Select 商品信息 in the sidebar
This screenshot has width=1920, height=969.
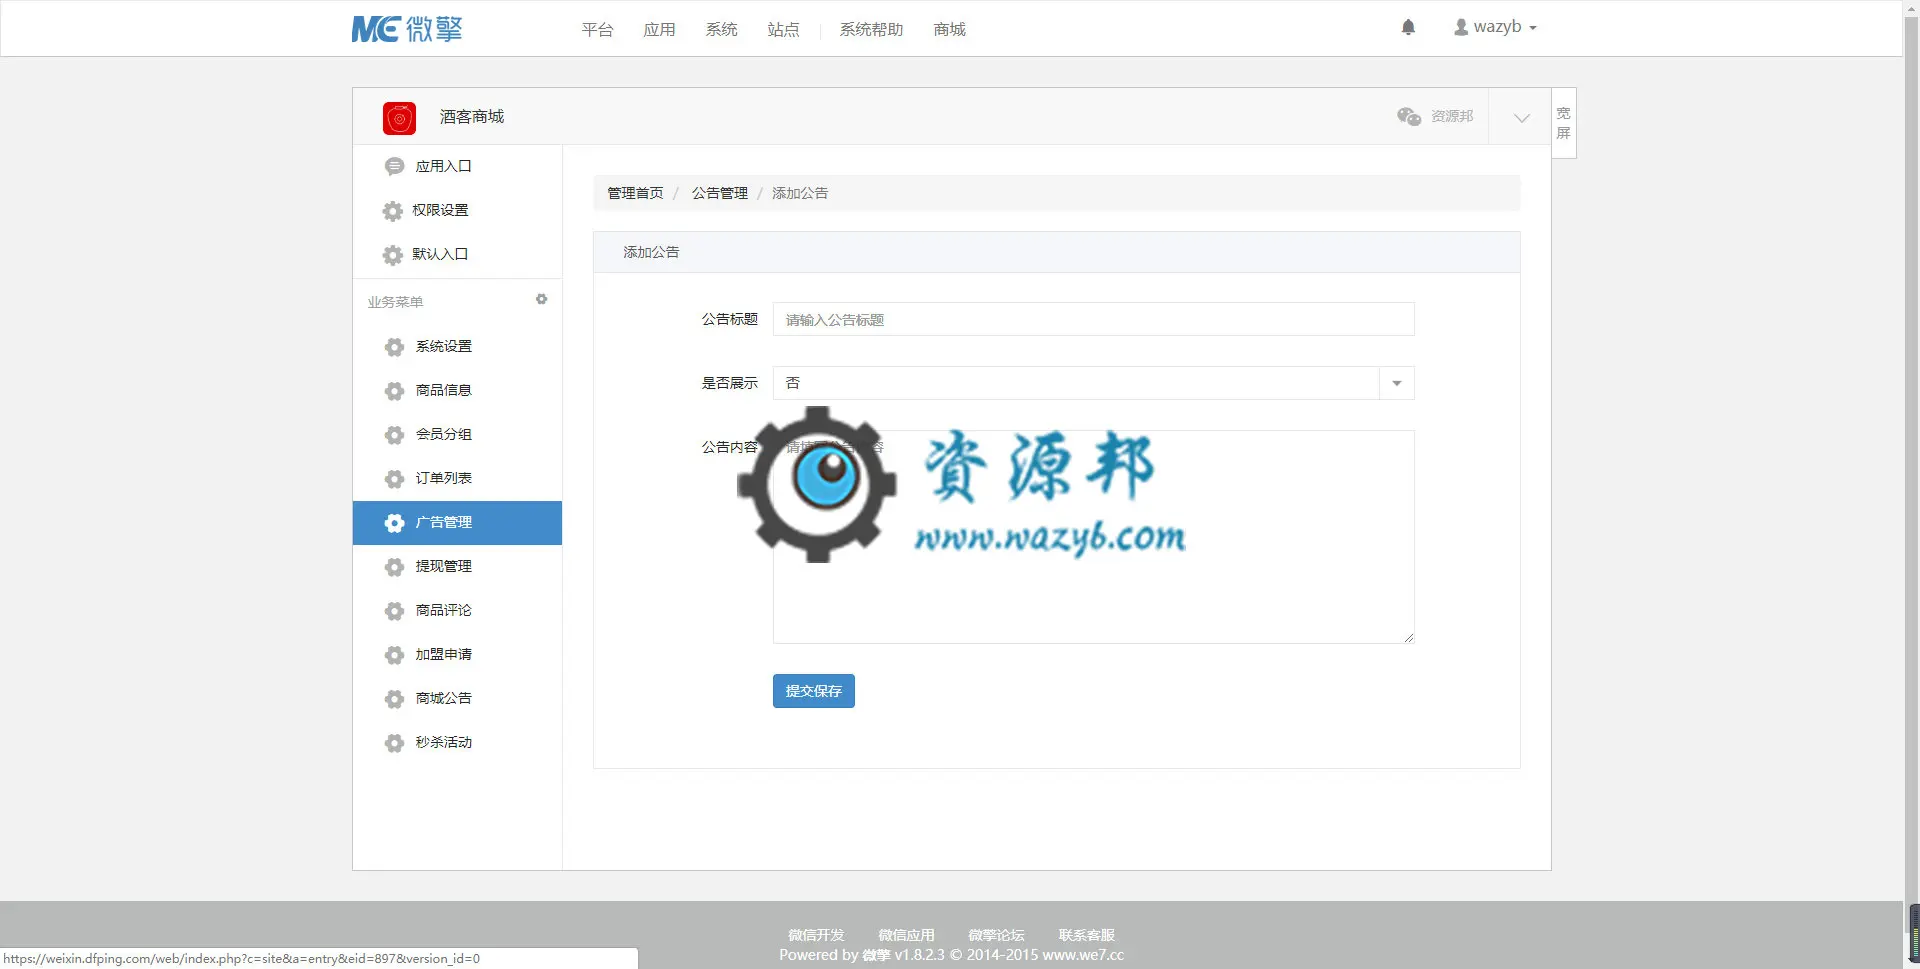click(x=457, y=390)
